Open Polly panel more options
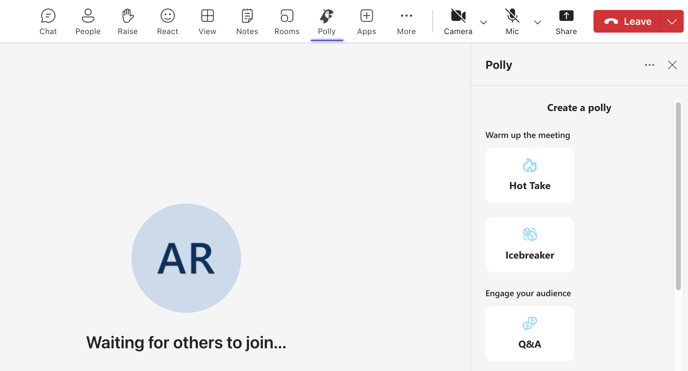688x371 pixels. point(649,65)
